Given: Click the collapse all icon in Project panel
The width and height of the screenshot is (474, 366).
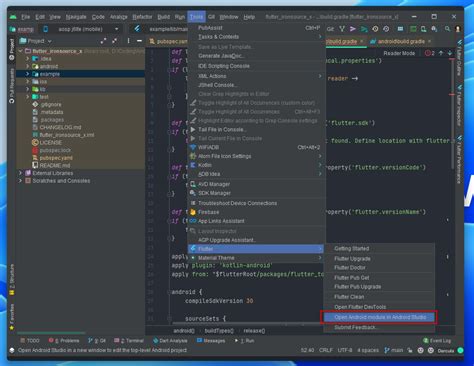Looking at the screenshot, I should [x=115, y=41].
